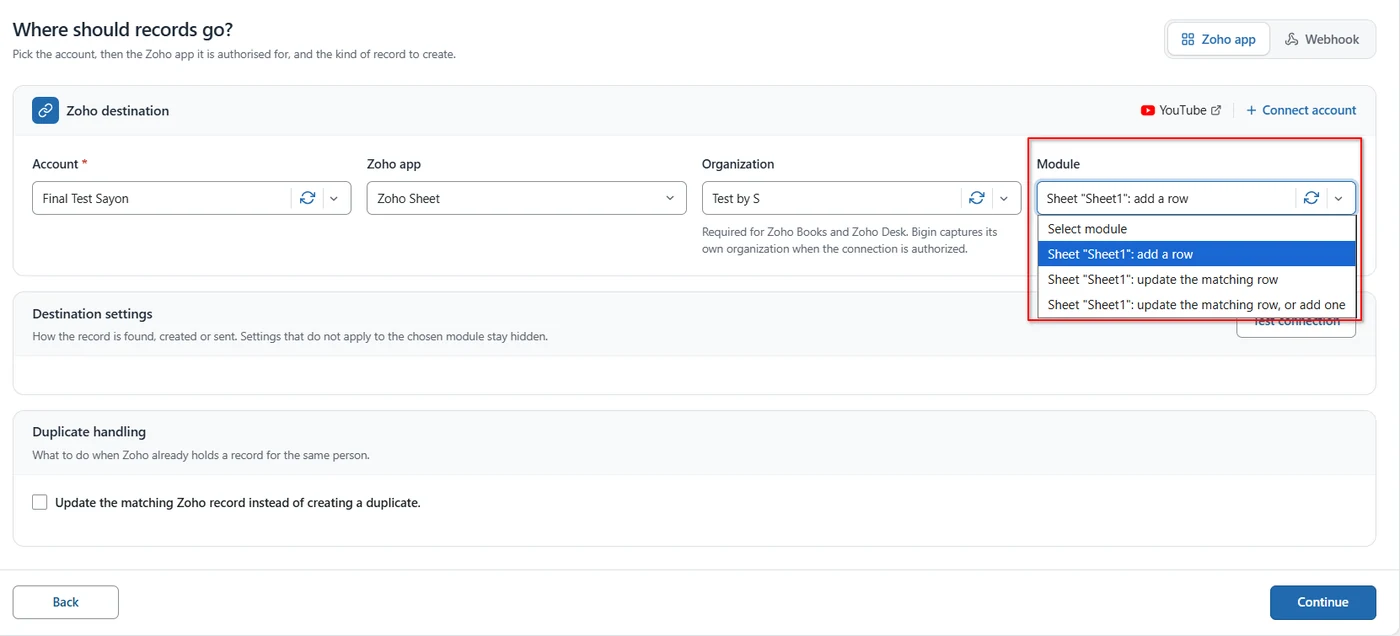The width and height of the screenshot is (1400, 636).
Task: Click Connect account link
Action: [1301, 110]
